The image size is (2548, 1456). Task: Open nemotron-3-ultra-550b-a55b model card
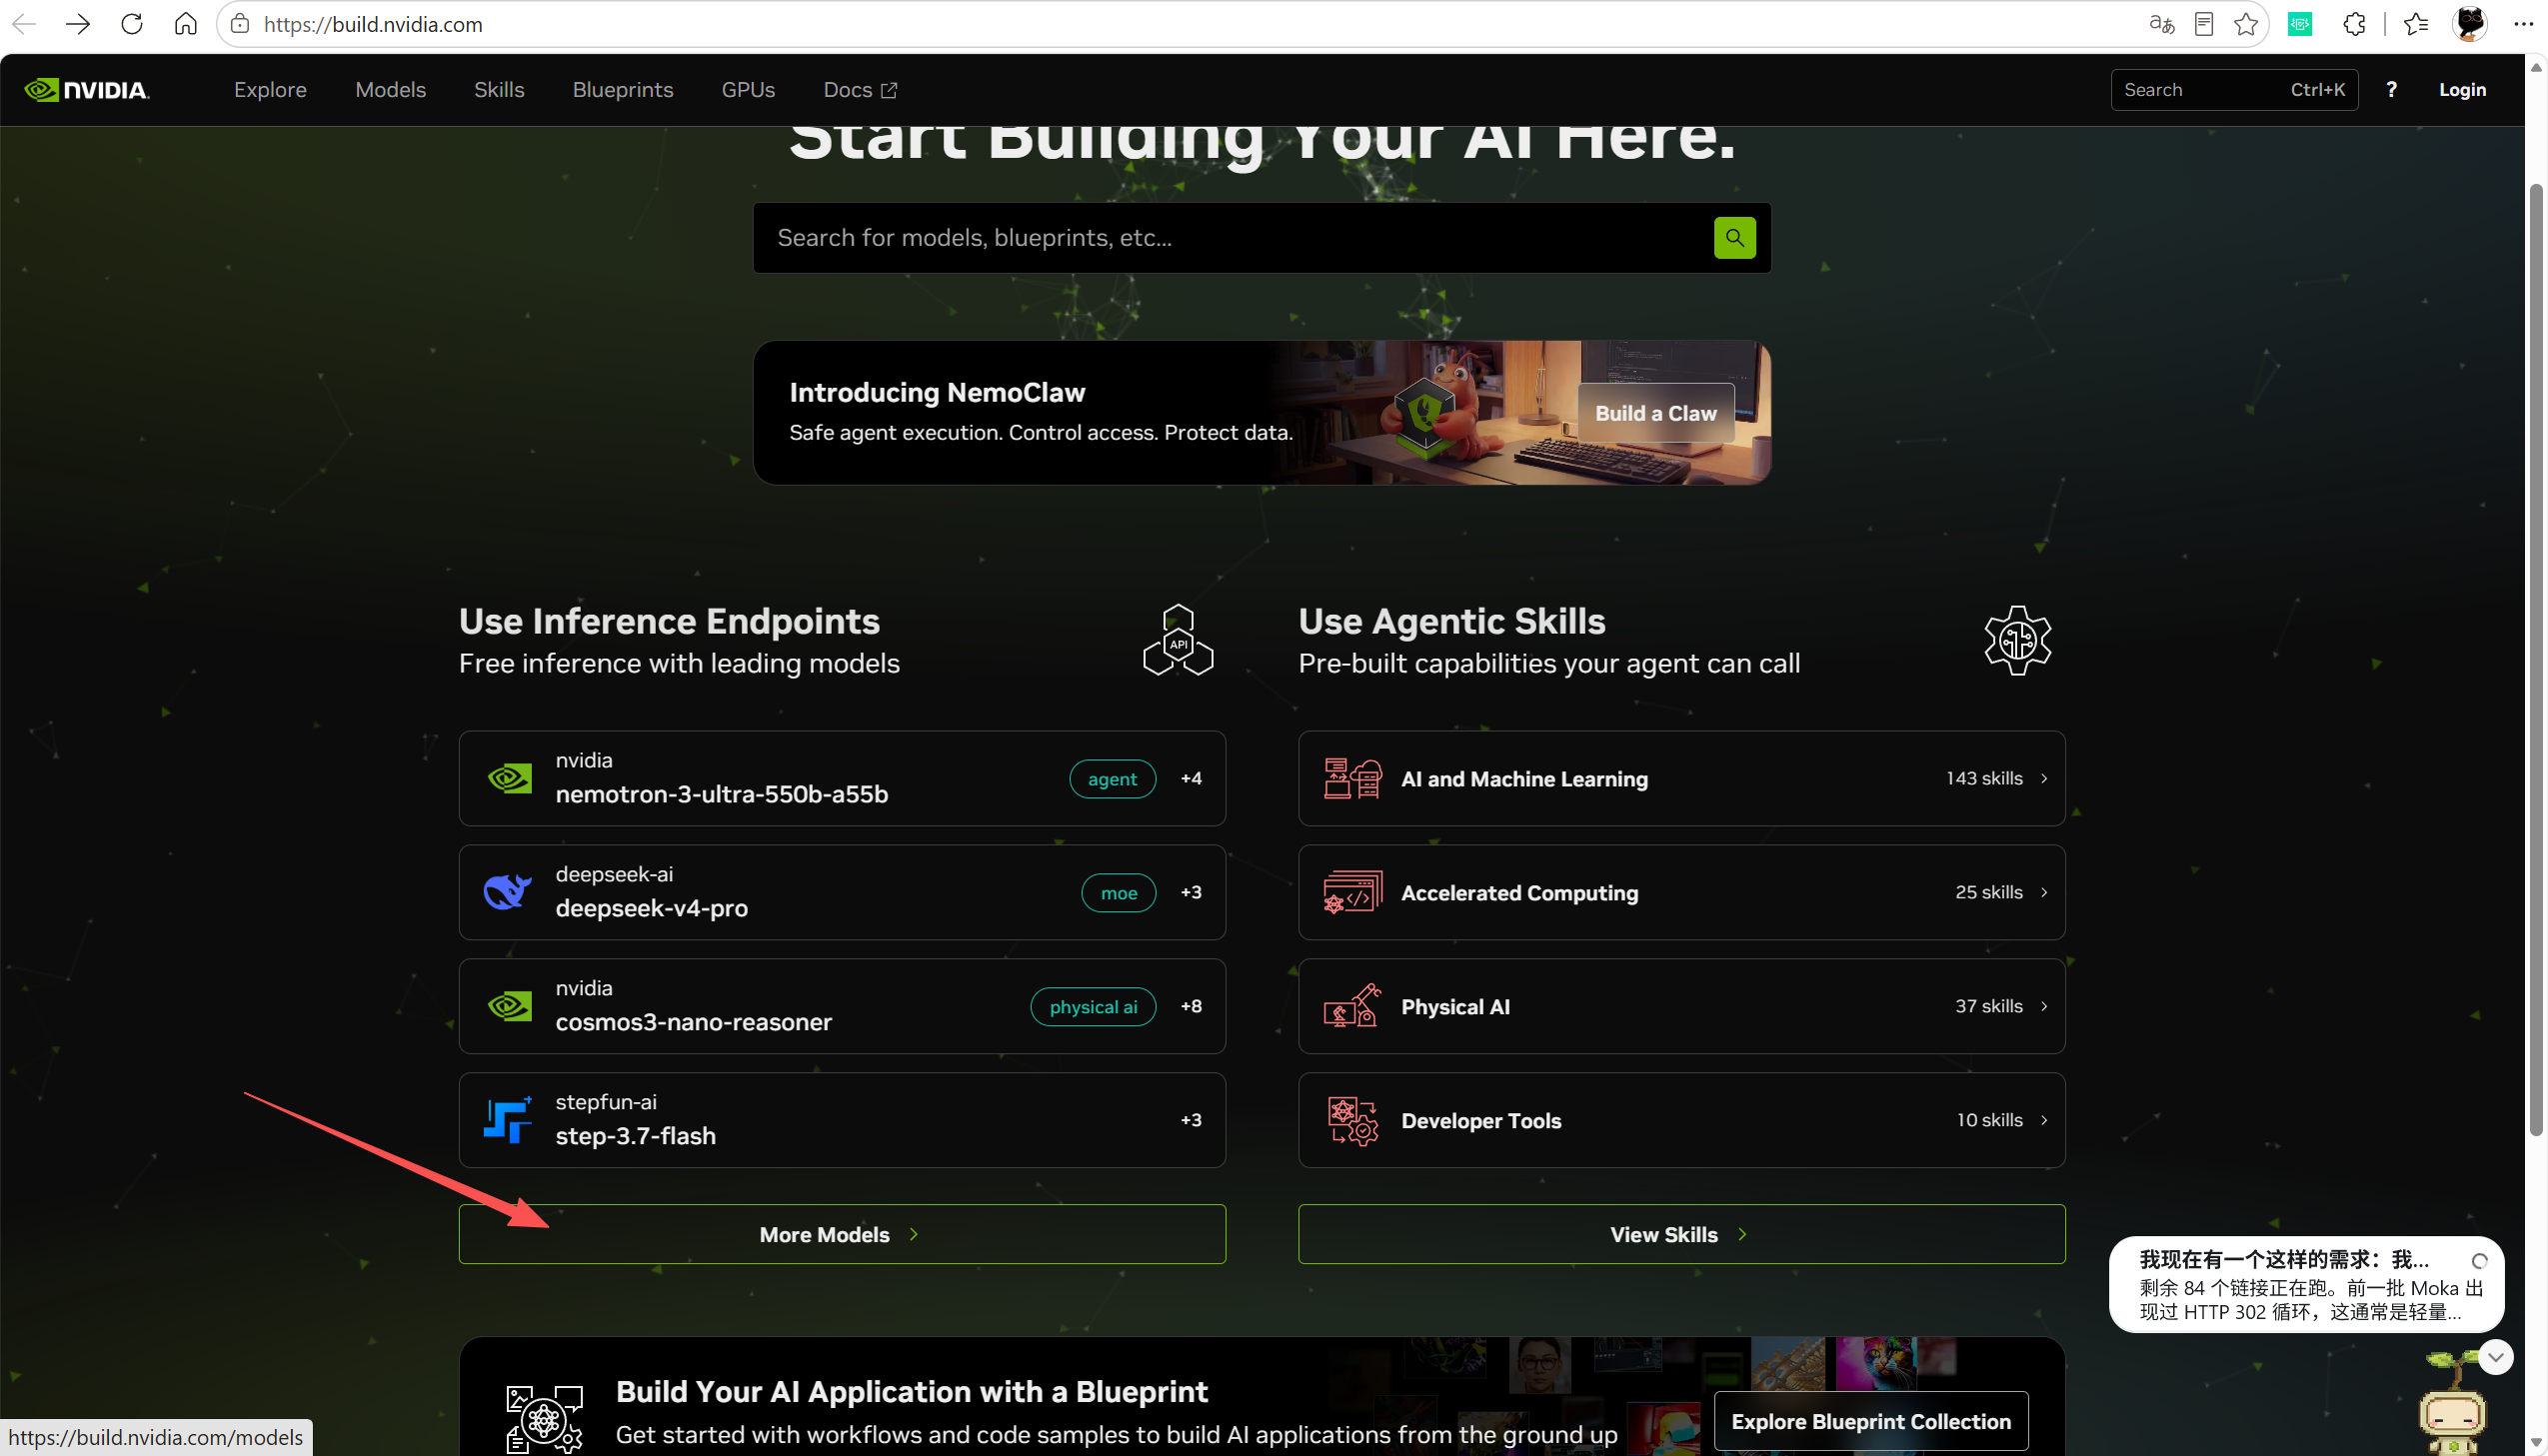(842, 778)
